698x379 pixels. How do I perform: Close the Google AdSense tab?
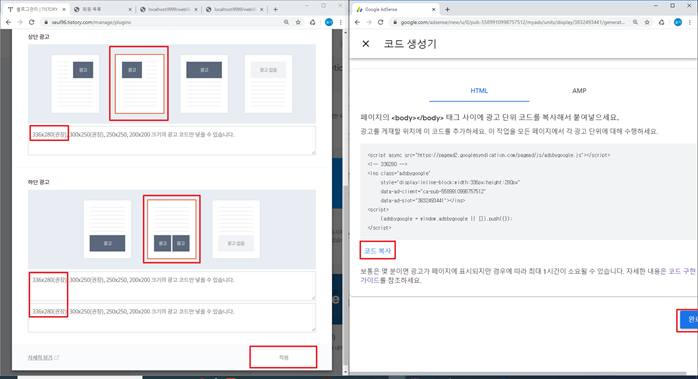pos(434,9)
